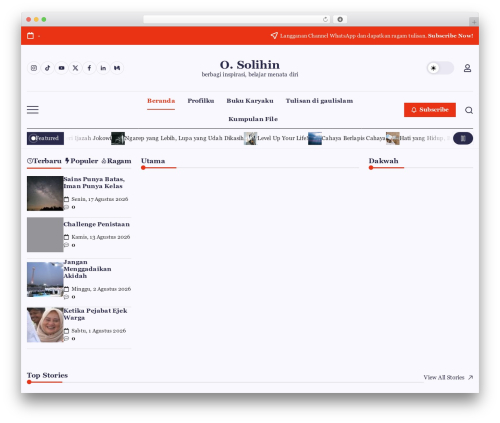Viewport: 500px width, 423px height.
Task: Open the Kumpulan File menu item
Action: click(253, 119)
